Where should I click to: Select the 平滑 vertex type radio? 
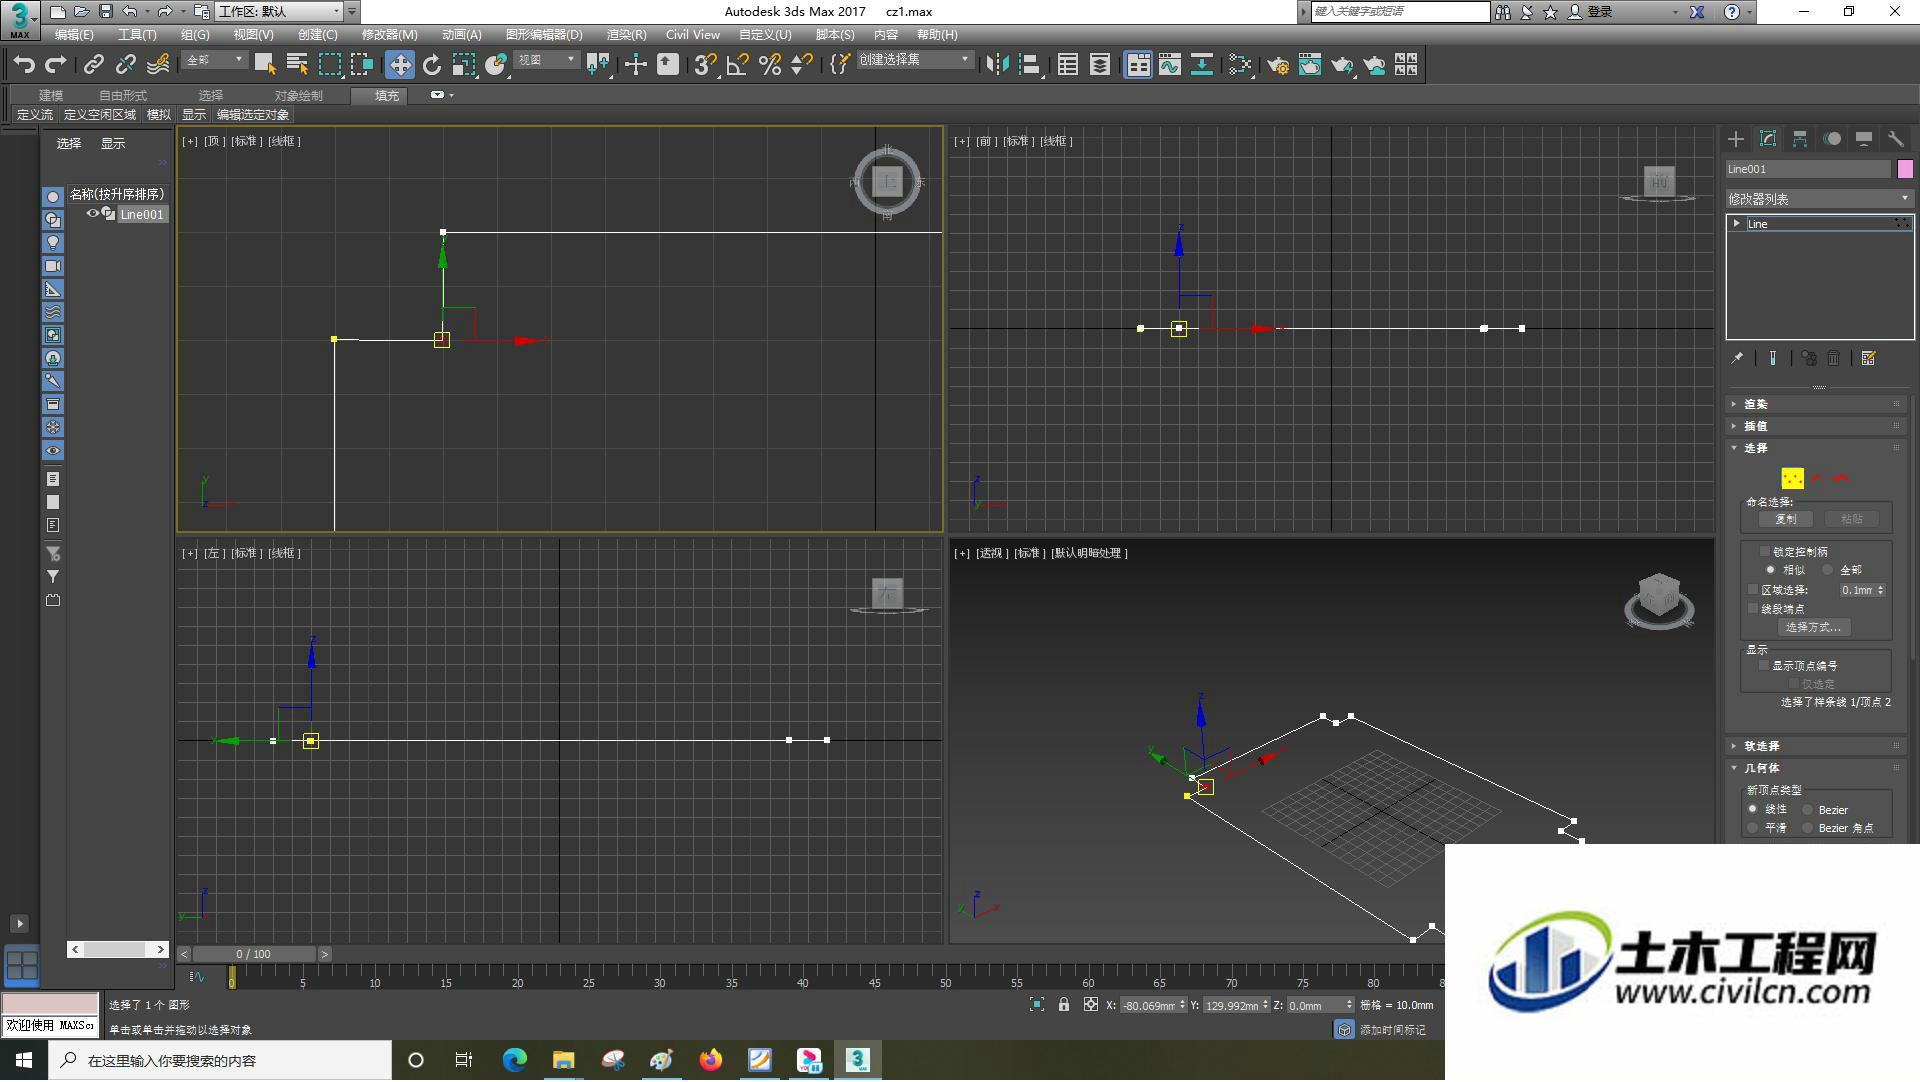pyautogui.click(x=1752, y=828)
